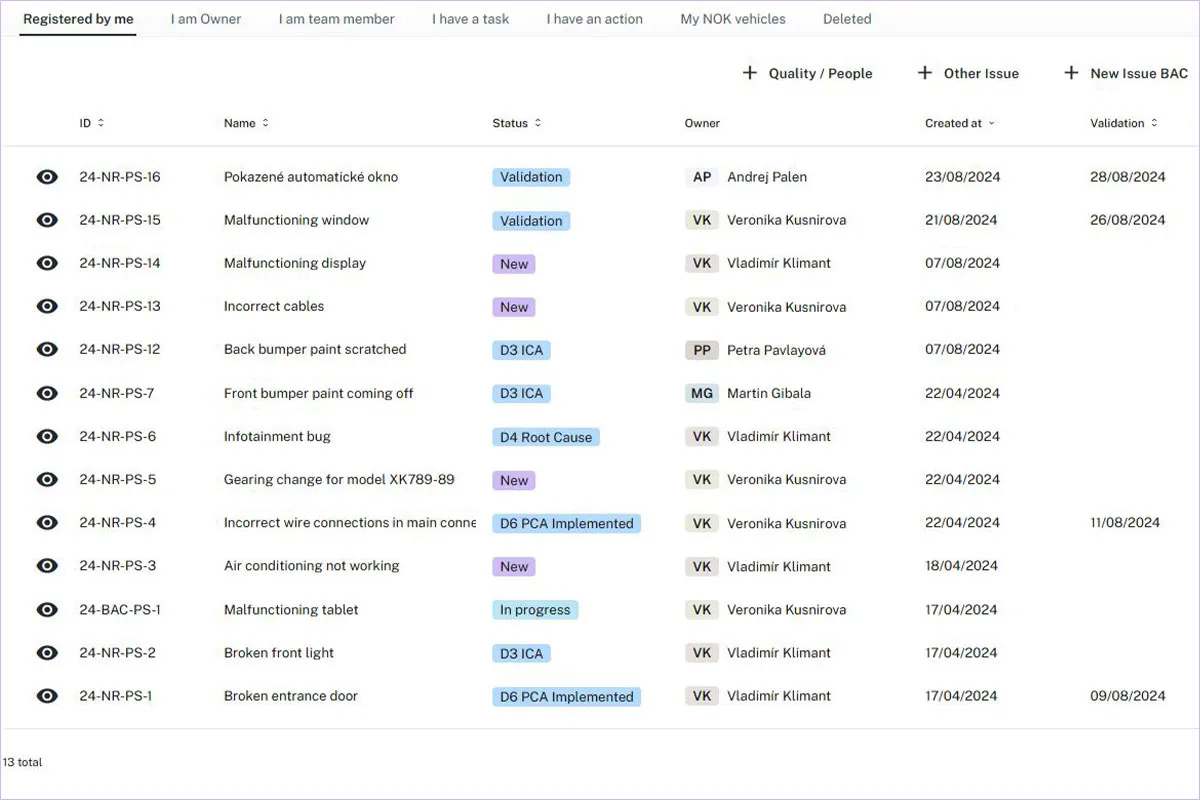1200x800 pixels.
Task: Add a new Quality / People issue
Action: pyautogui.click(x=807, y=73)
